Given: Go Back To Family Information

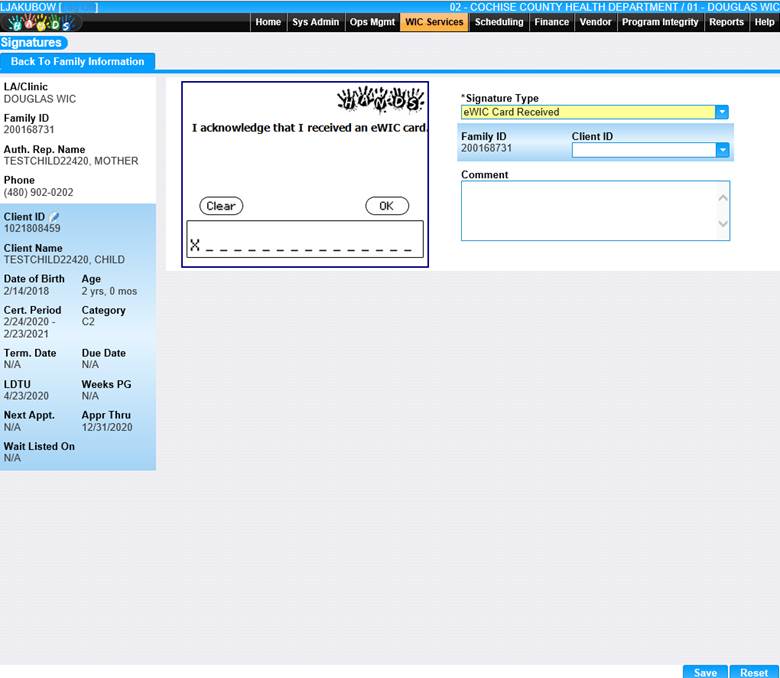Looking at the screenshot, I should pos(78,62).
